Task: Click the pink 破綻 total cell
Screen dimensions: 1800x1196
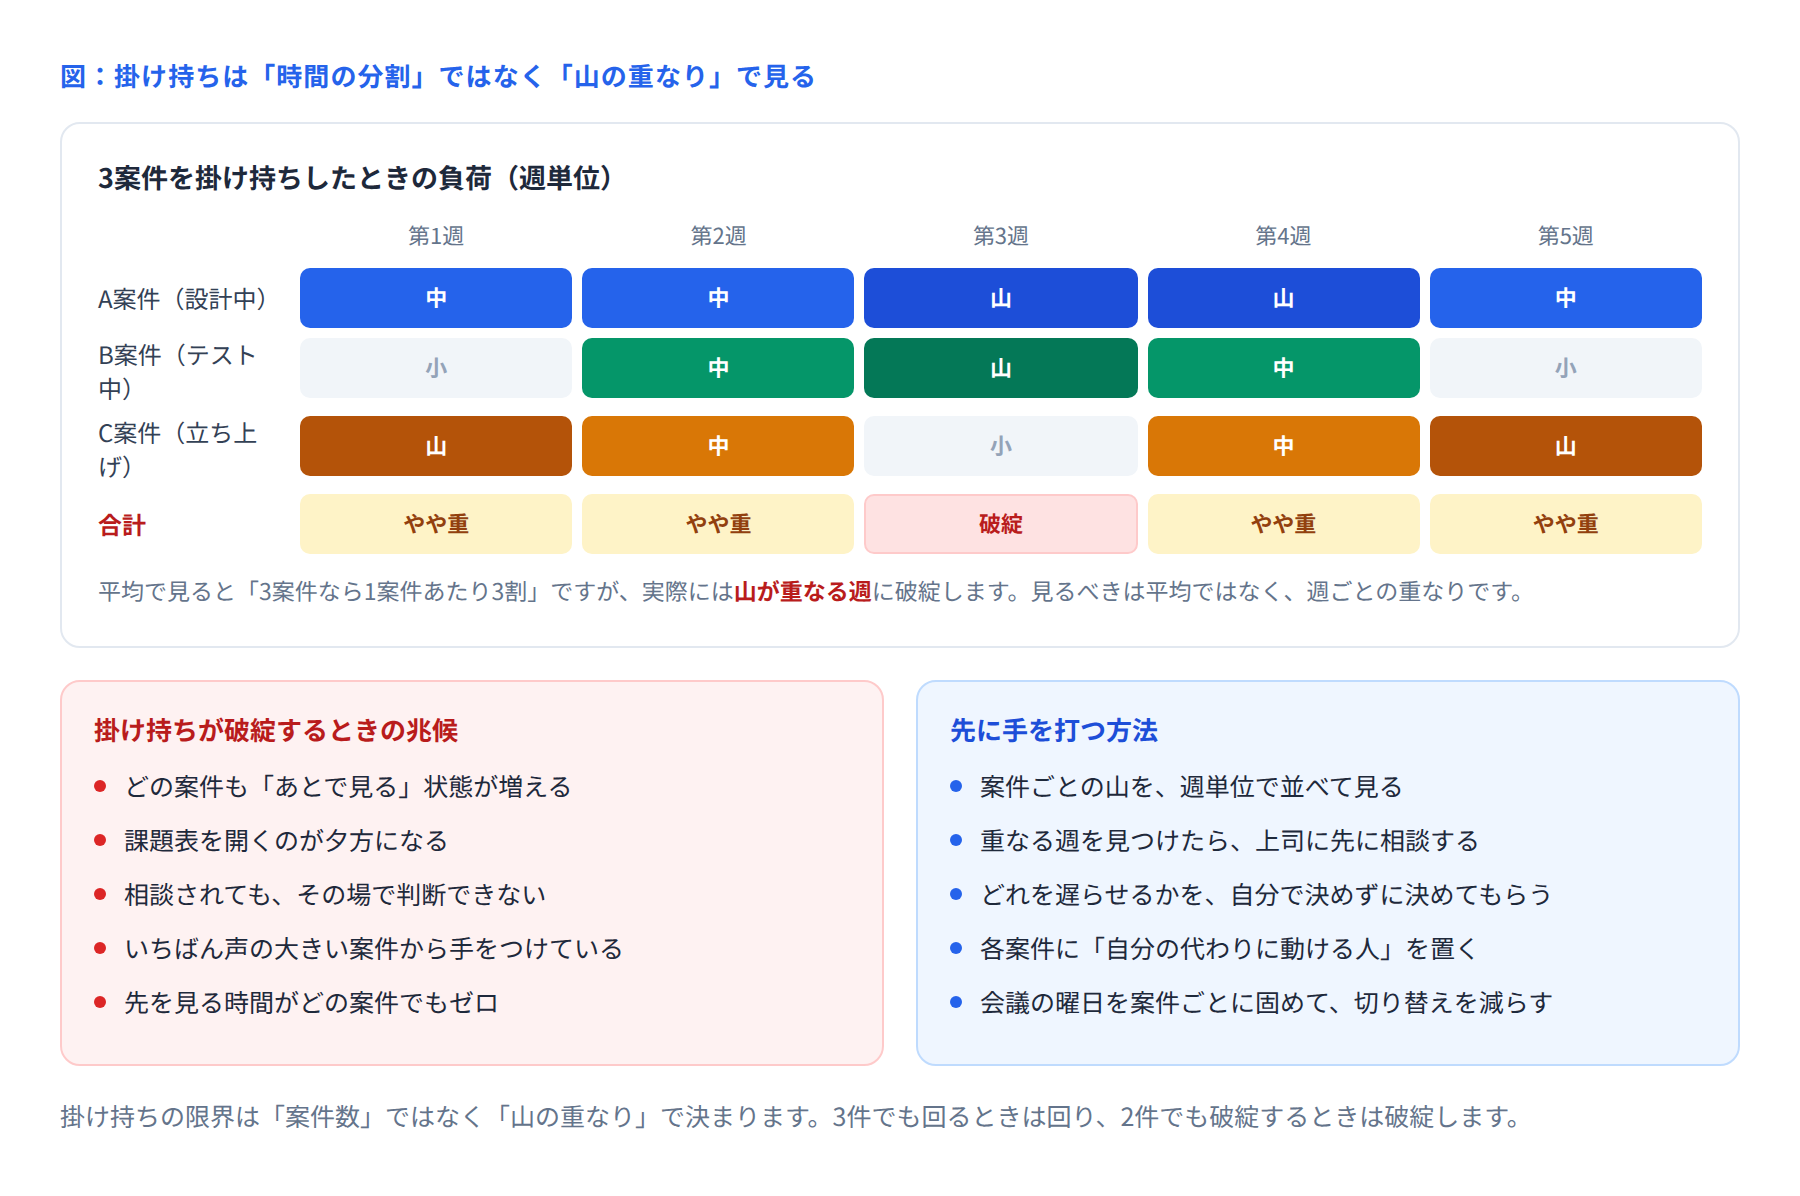Action: click(x=1001, y=524)
